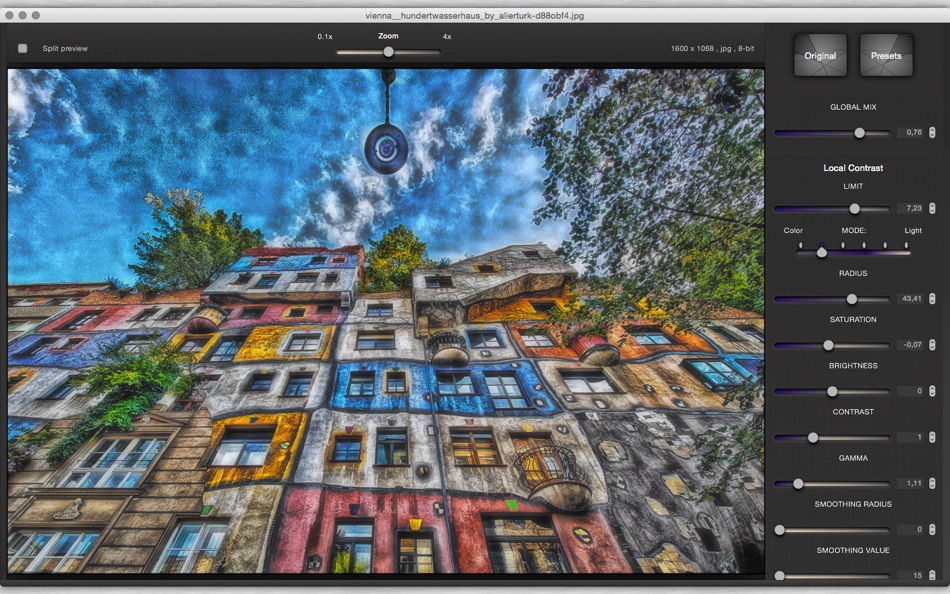Adjust the Contrast slider
Viewport: 950px width, 594px height.
pyautogui.click(x=813, y=437)
